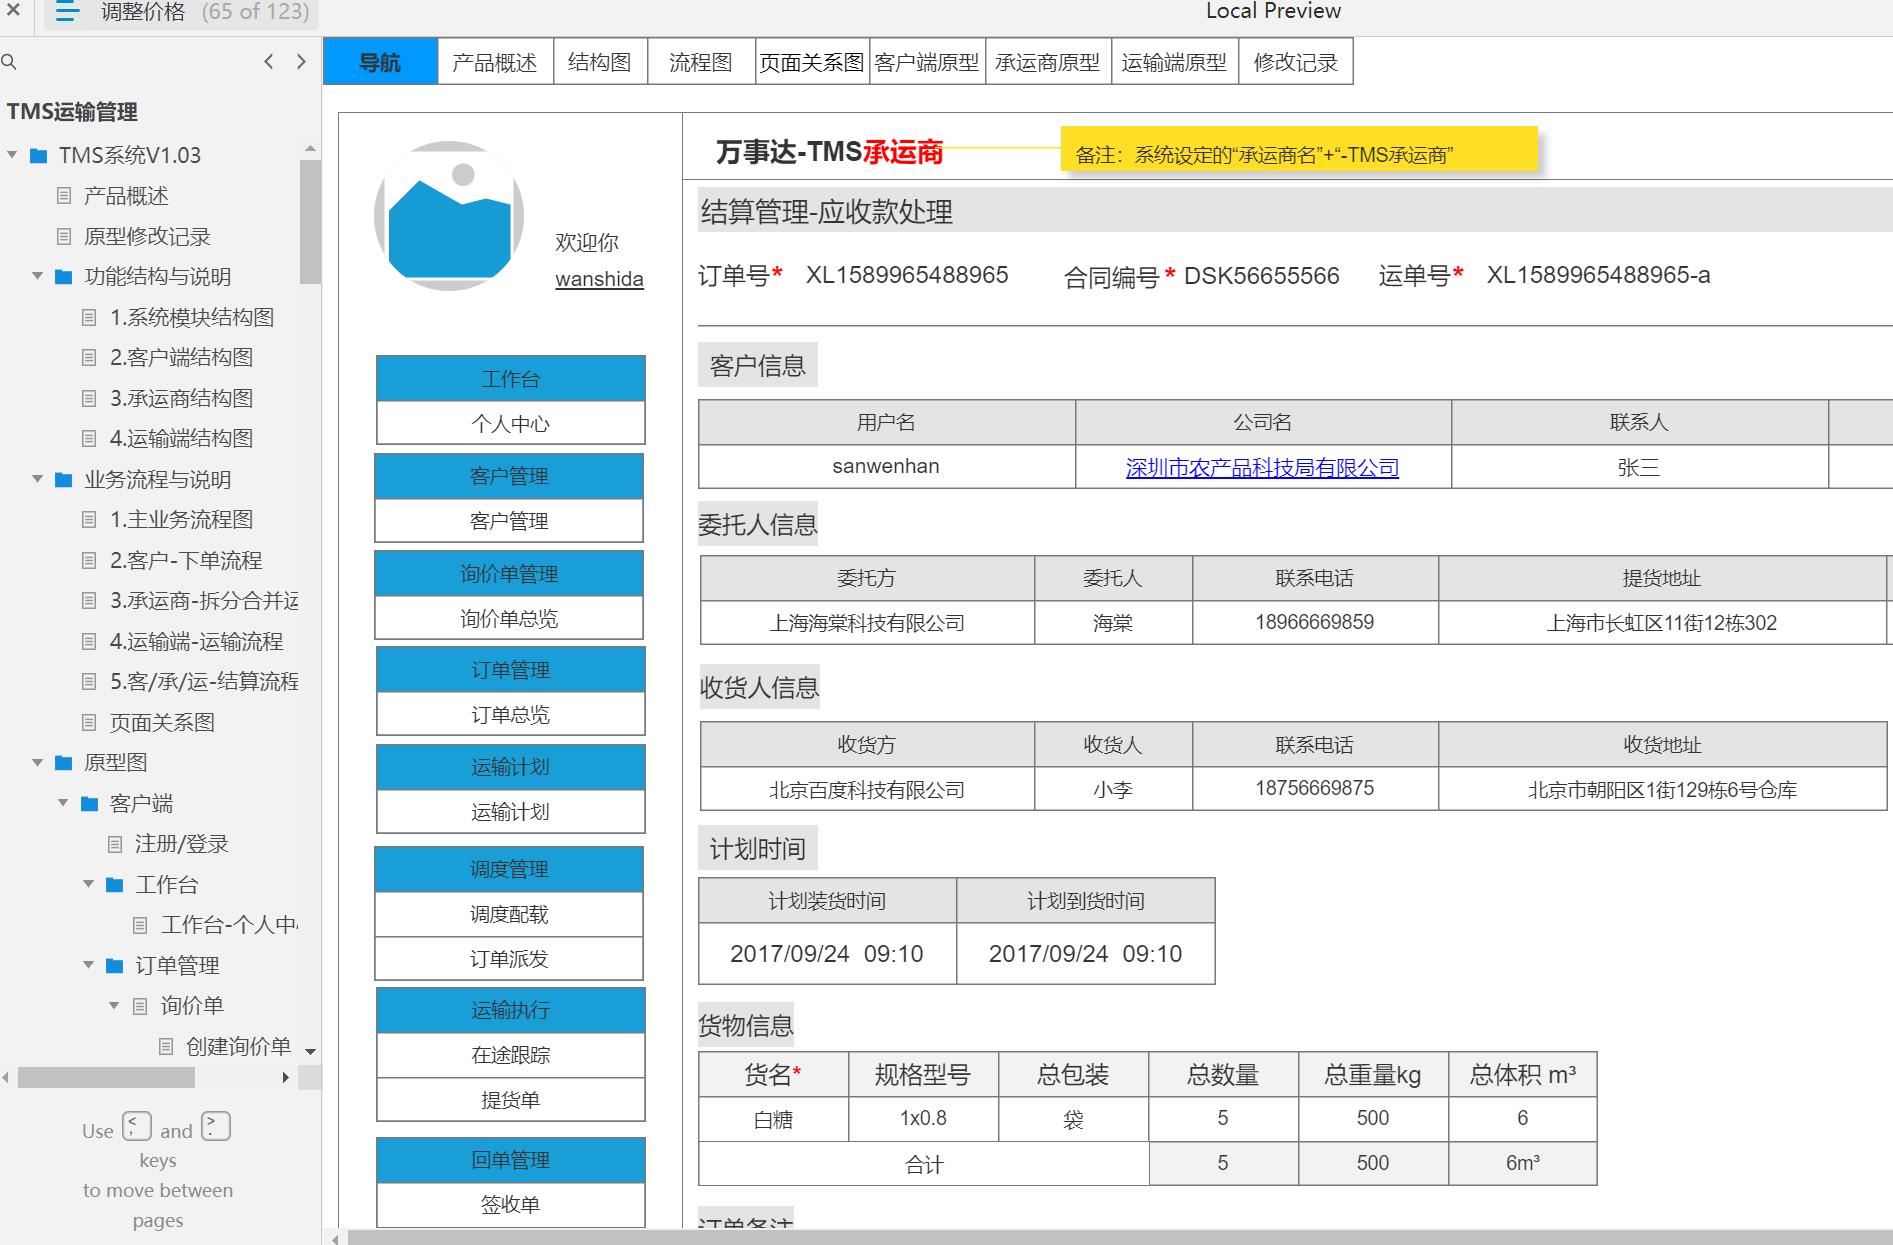Click the preview pane bottom horizontal scrollbar
The image size is (1893, 1245).
click(x=1120, y=1238)
